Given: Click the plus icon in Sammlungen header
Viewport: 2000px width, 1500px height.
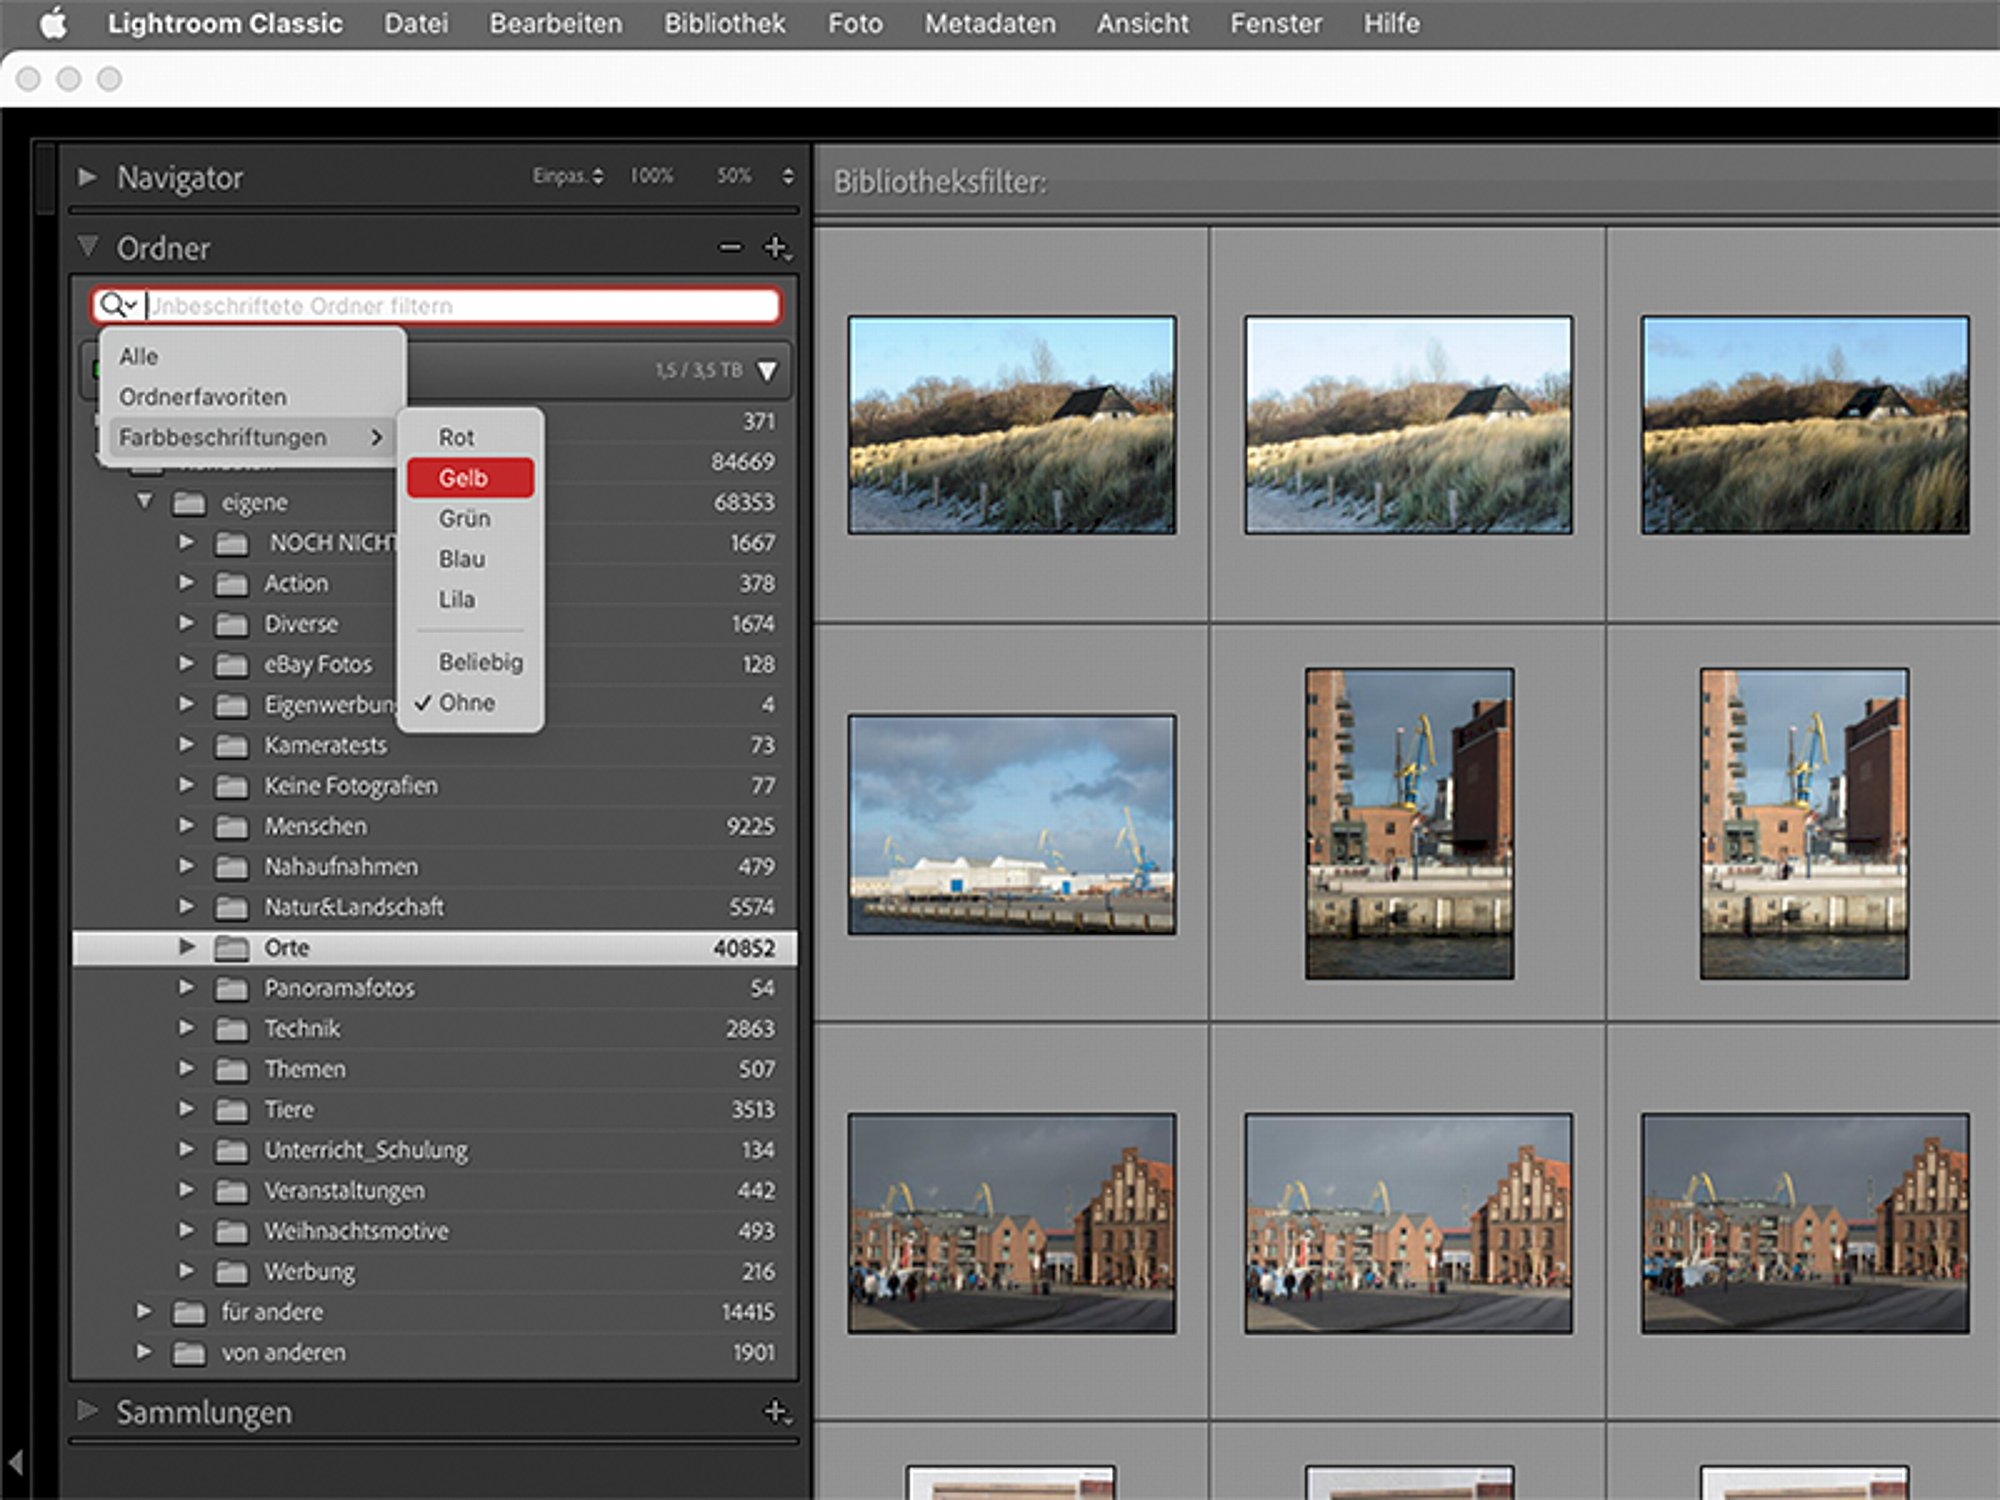Looking at the screenshot, I should point(777,1411).
